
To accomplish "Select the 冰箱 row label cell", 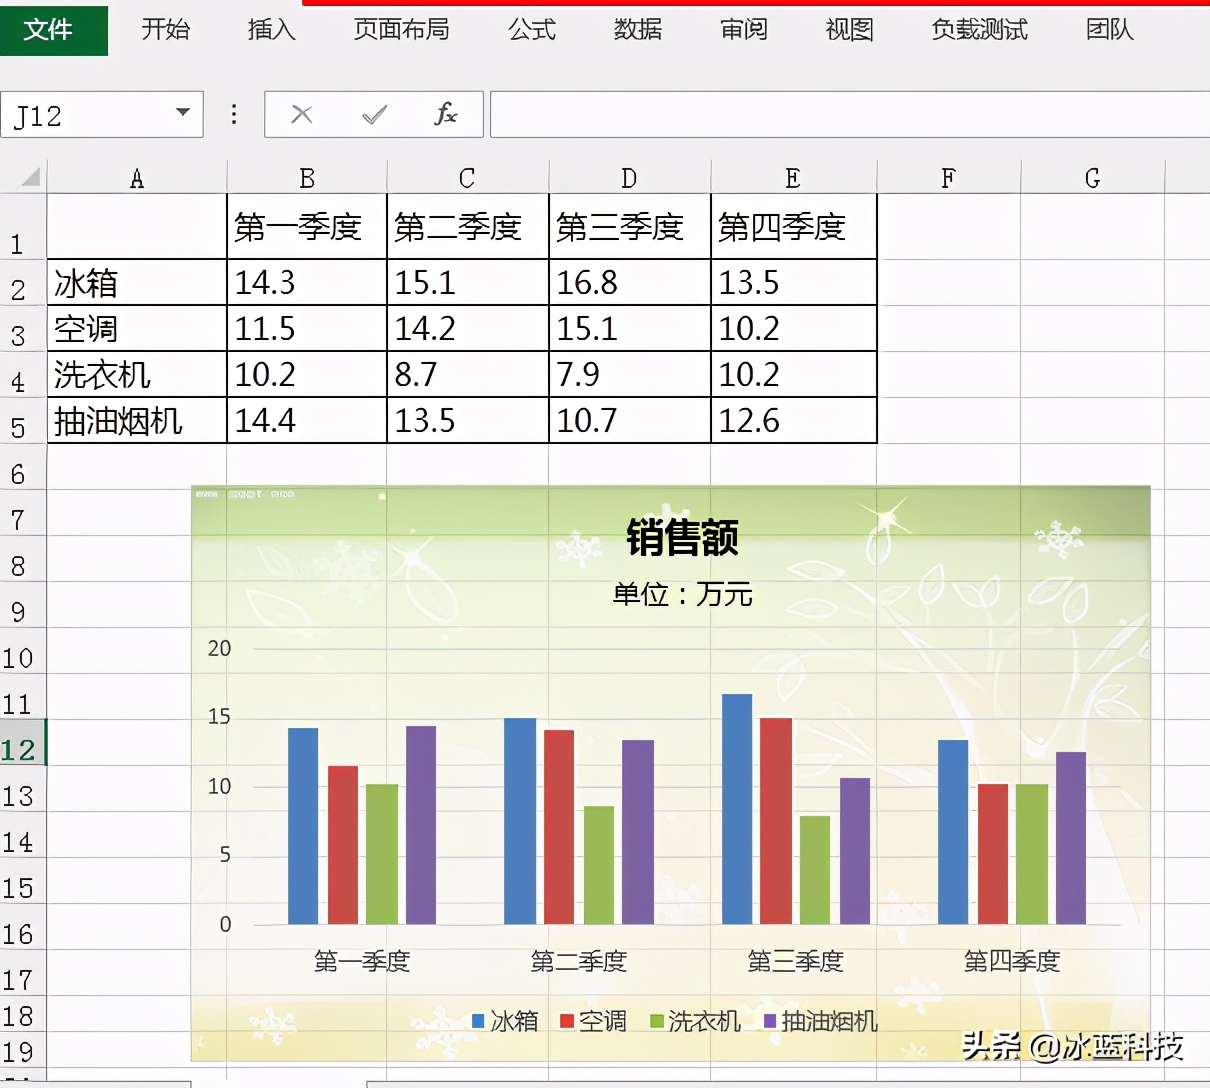I will coord(137,283).
